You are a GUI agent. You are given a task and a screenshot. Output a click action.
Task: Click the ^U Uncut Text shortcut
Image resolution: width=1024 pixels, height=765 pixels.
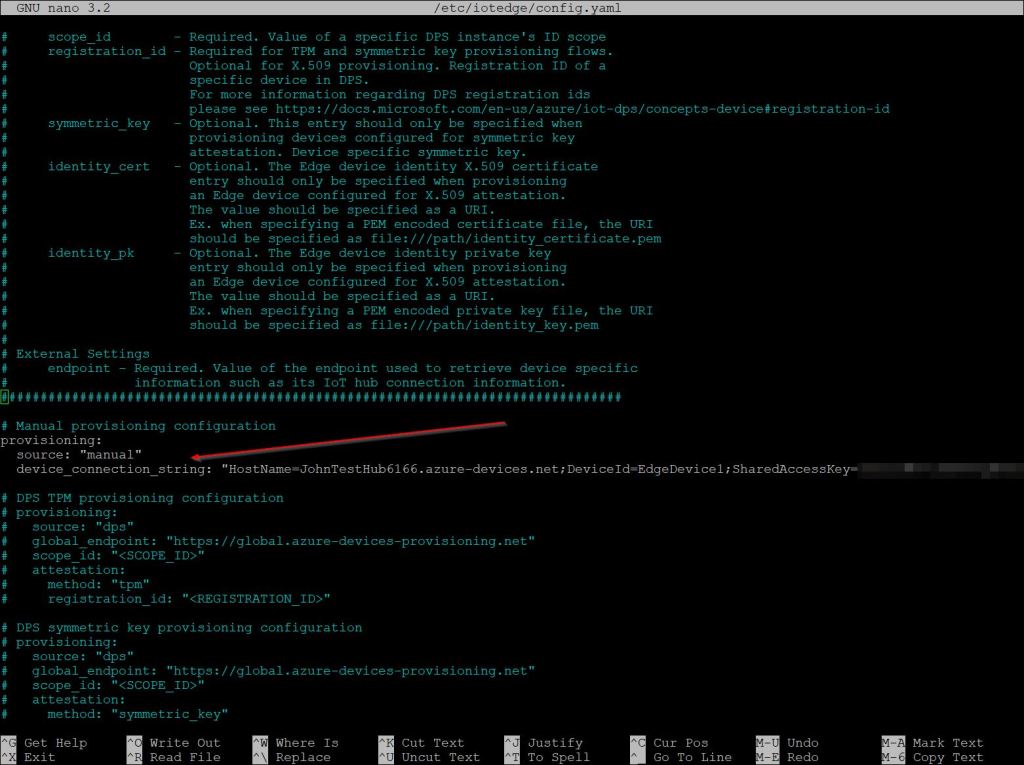pos(429,757)
